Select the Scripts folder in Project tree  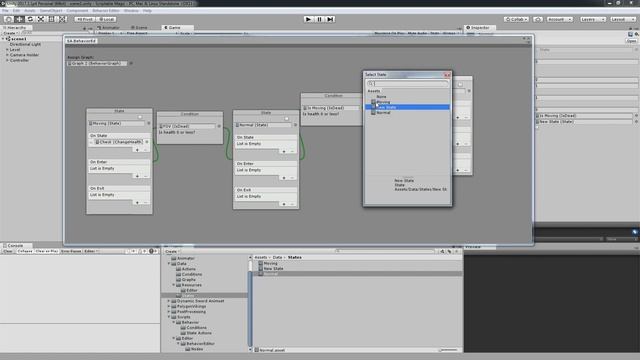184,317
